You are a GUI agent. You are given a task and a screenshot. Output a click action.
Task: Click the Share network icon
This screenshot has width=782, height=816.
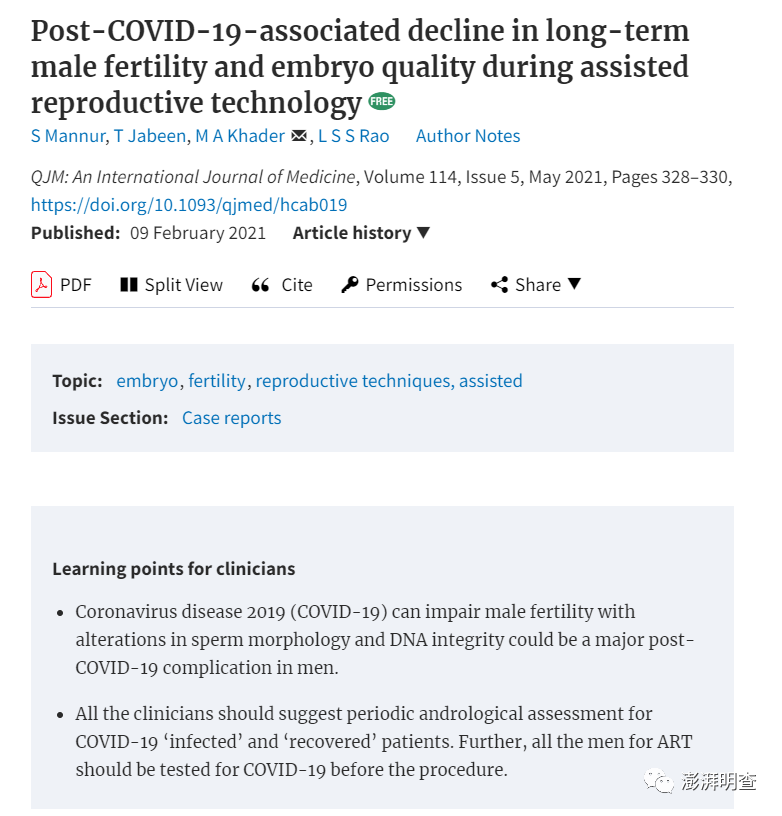click(x=499, y=285)
